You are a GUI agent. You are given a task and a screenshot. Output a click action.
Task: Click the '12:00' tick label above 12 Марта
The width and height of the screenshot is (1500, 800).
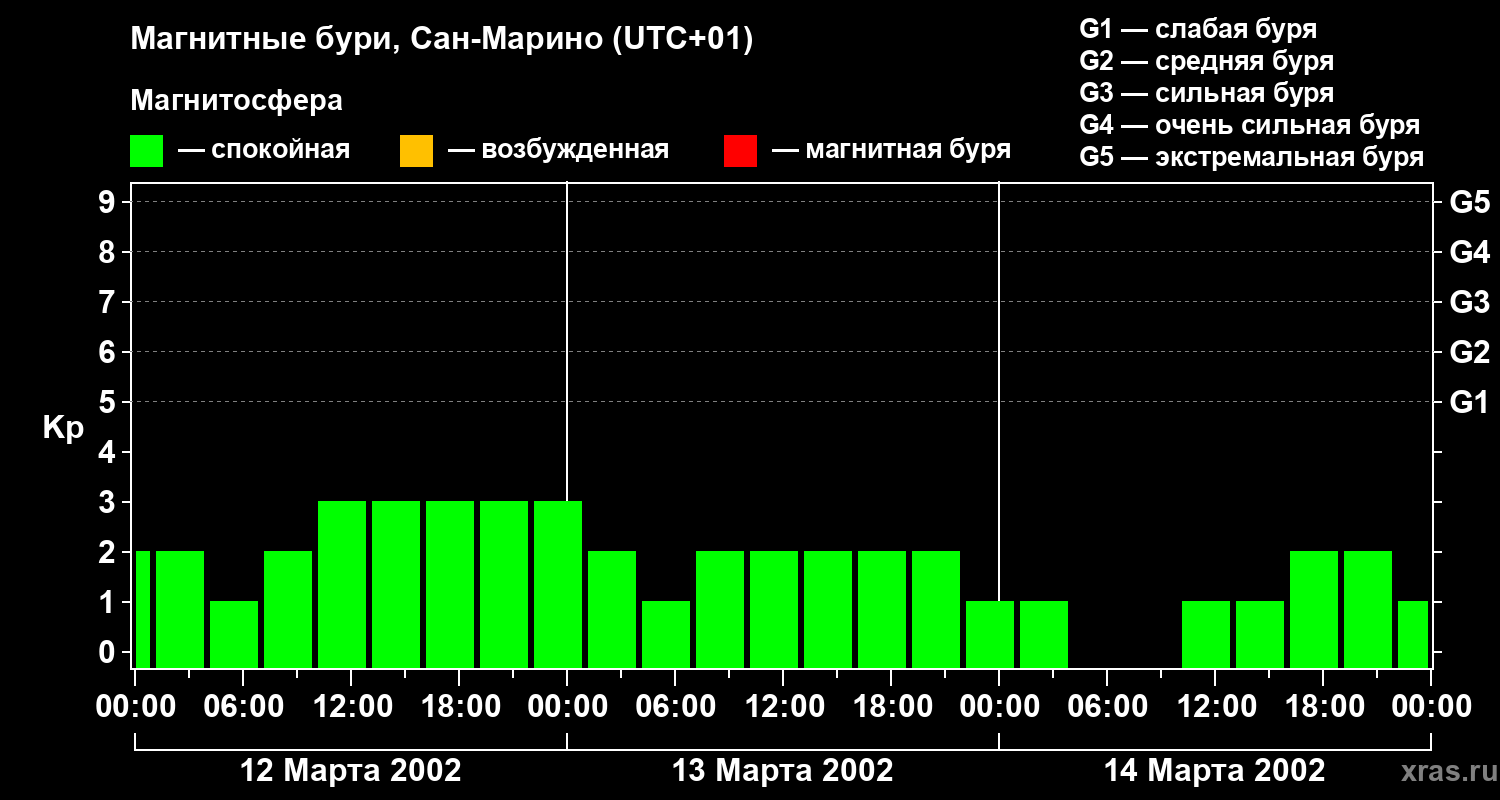click(x=351, y=707)
